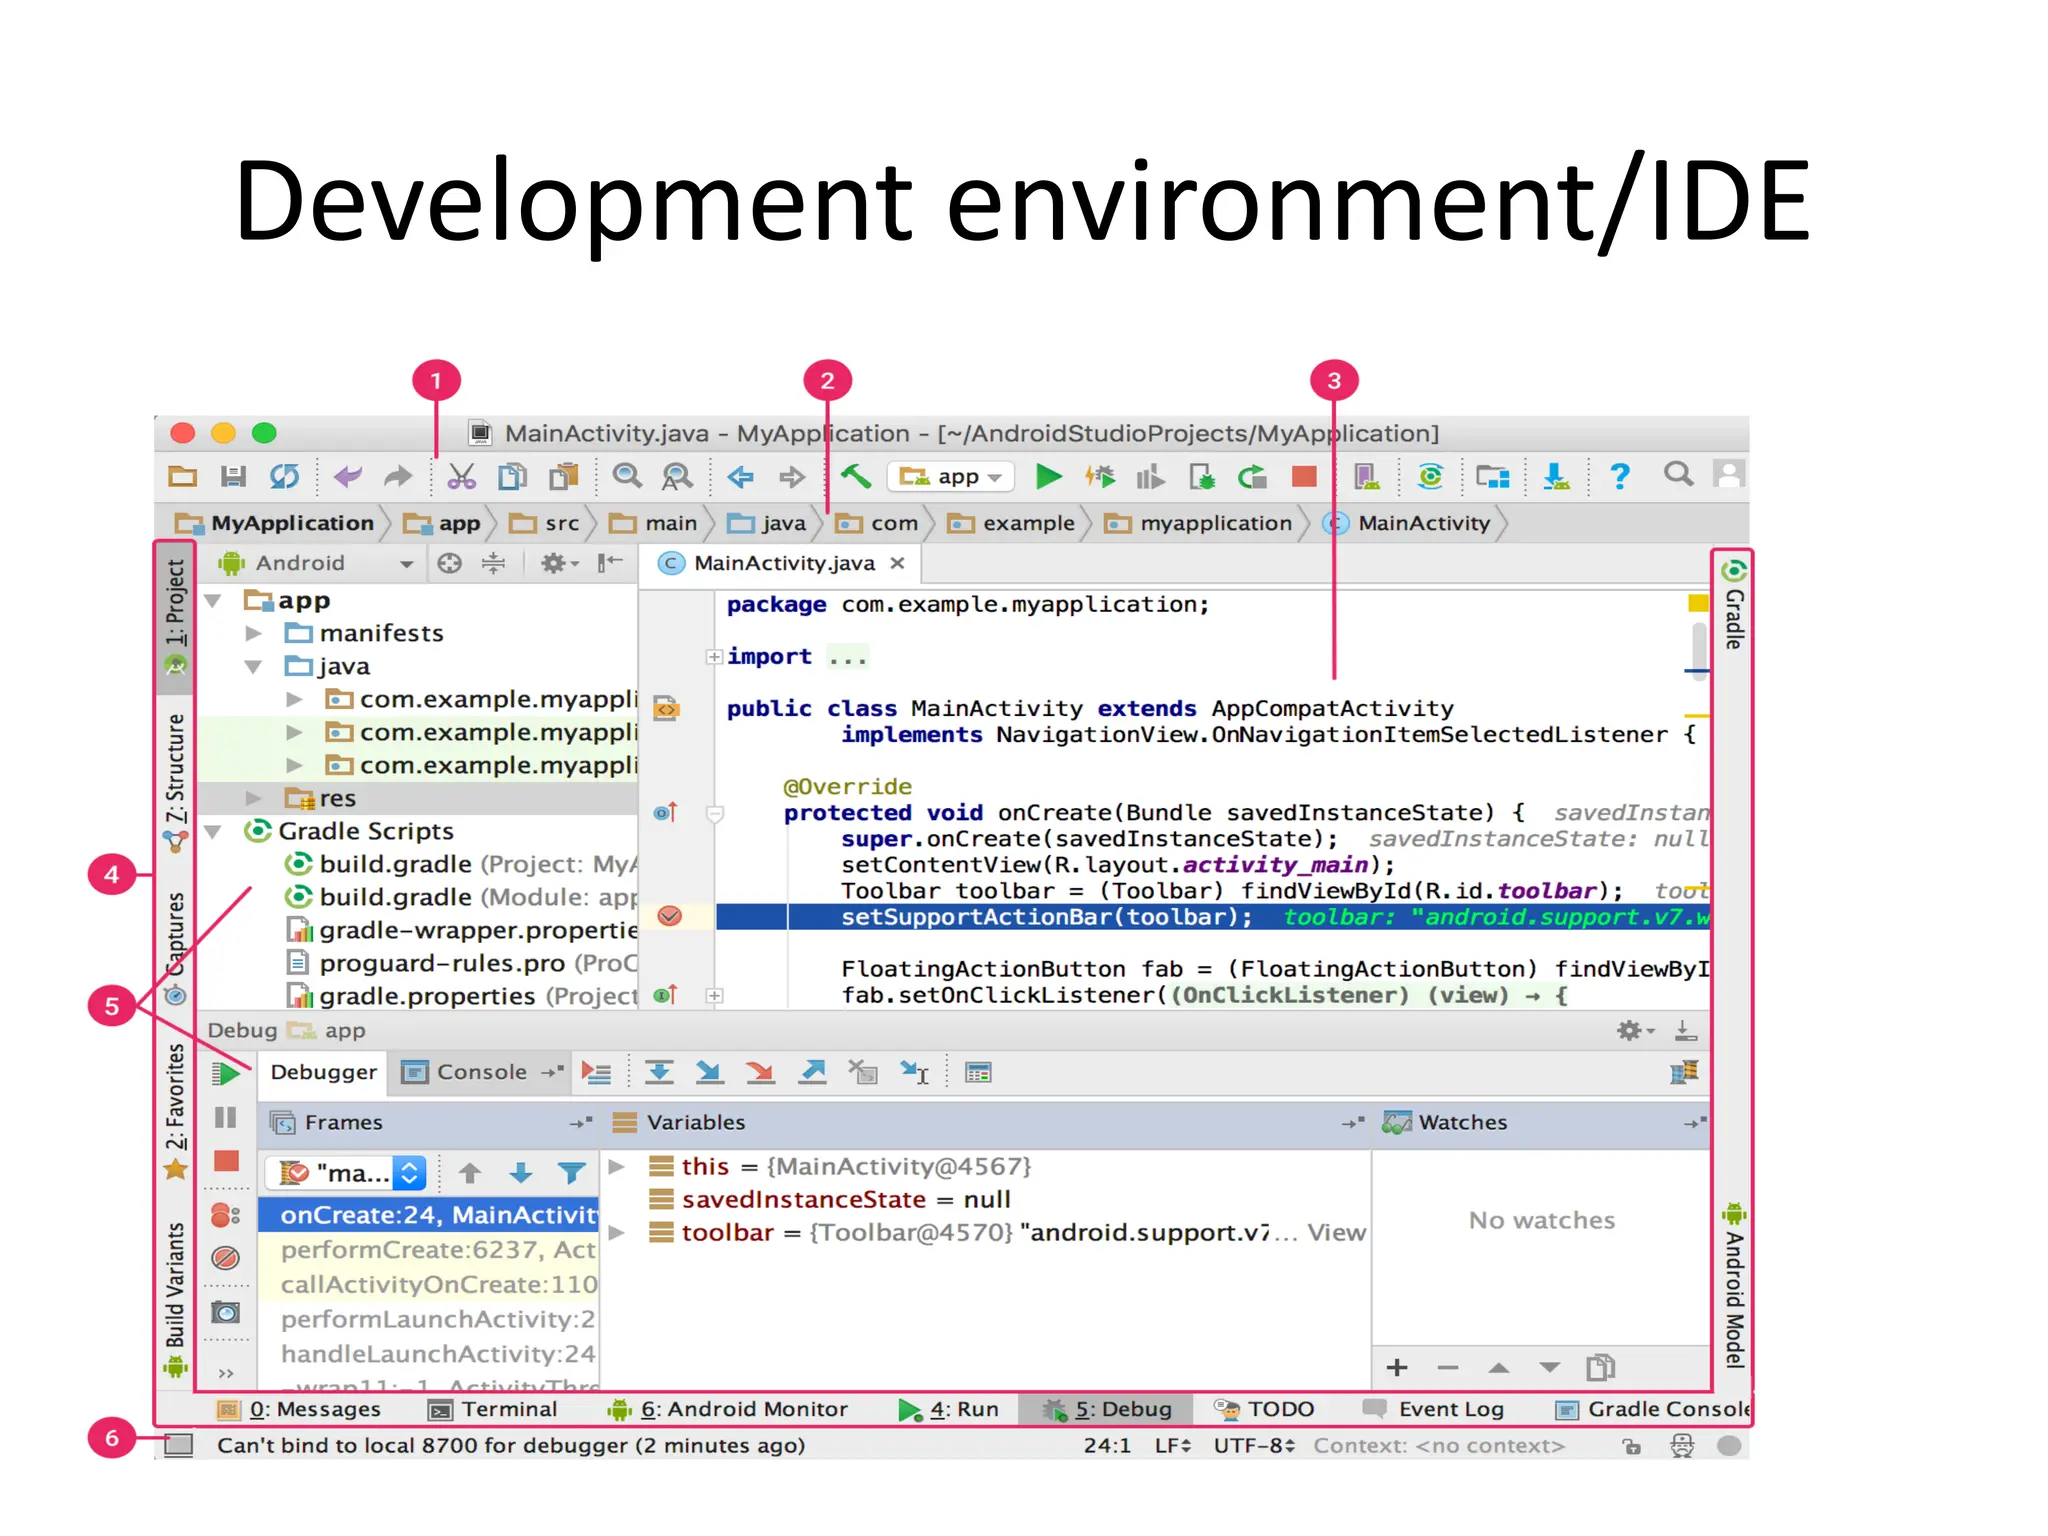Click the View link for toolbar variable
Image resolution: width=2048 pixels, height=1536 pixels.
pyautogui.click(x=1336, y=1232)
